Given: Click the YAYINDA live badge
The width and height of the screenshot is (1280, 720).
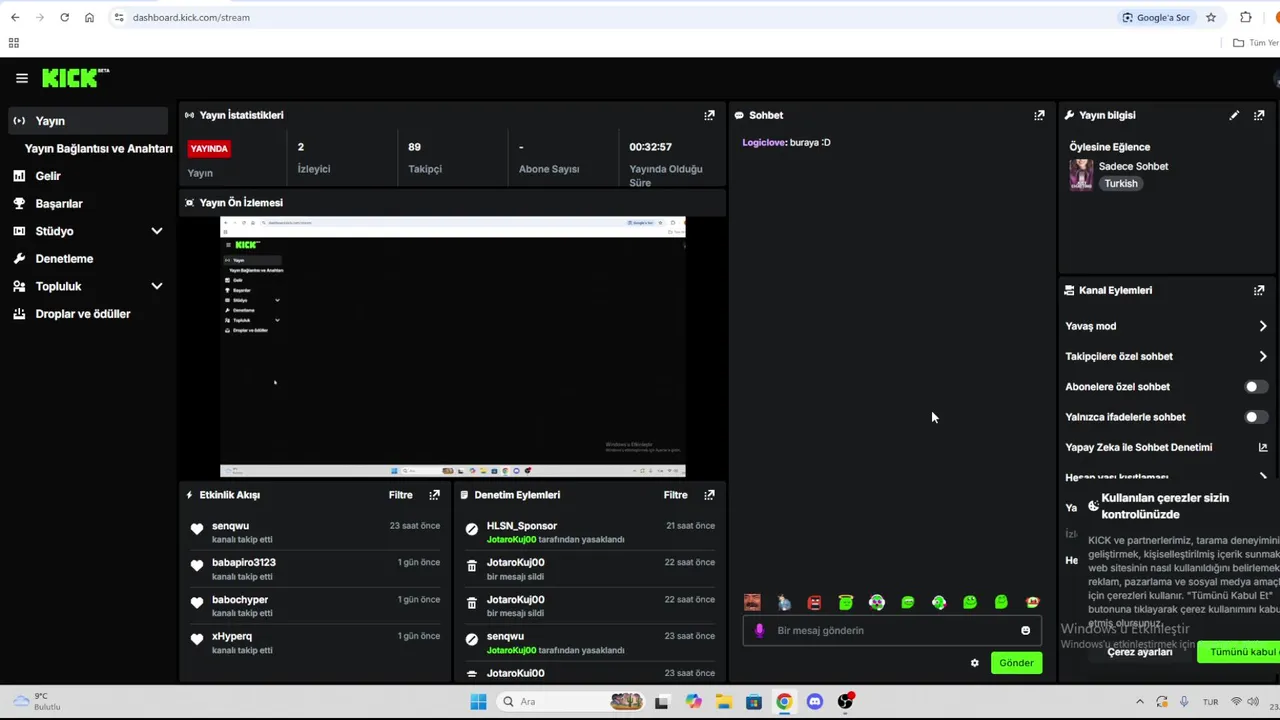Looking at the screenshot, I should tap(209, 148).
